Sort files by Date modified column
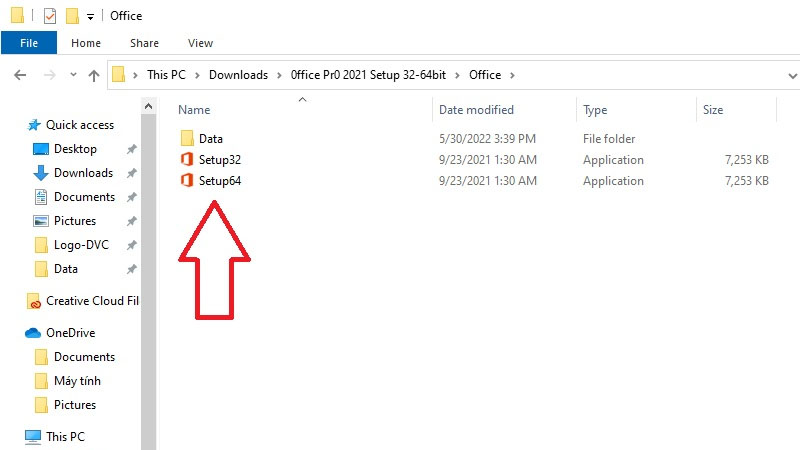The image size is (800, 450). pos(476,110)
